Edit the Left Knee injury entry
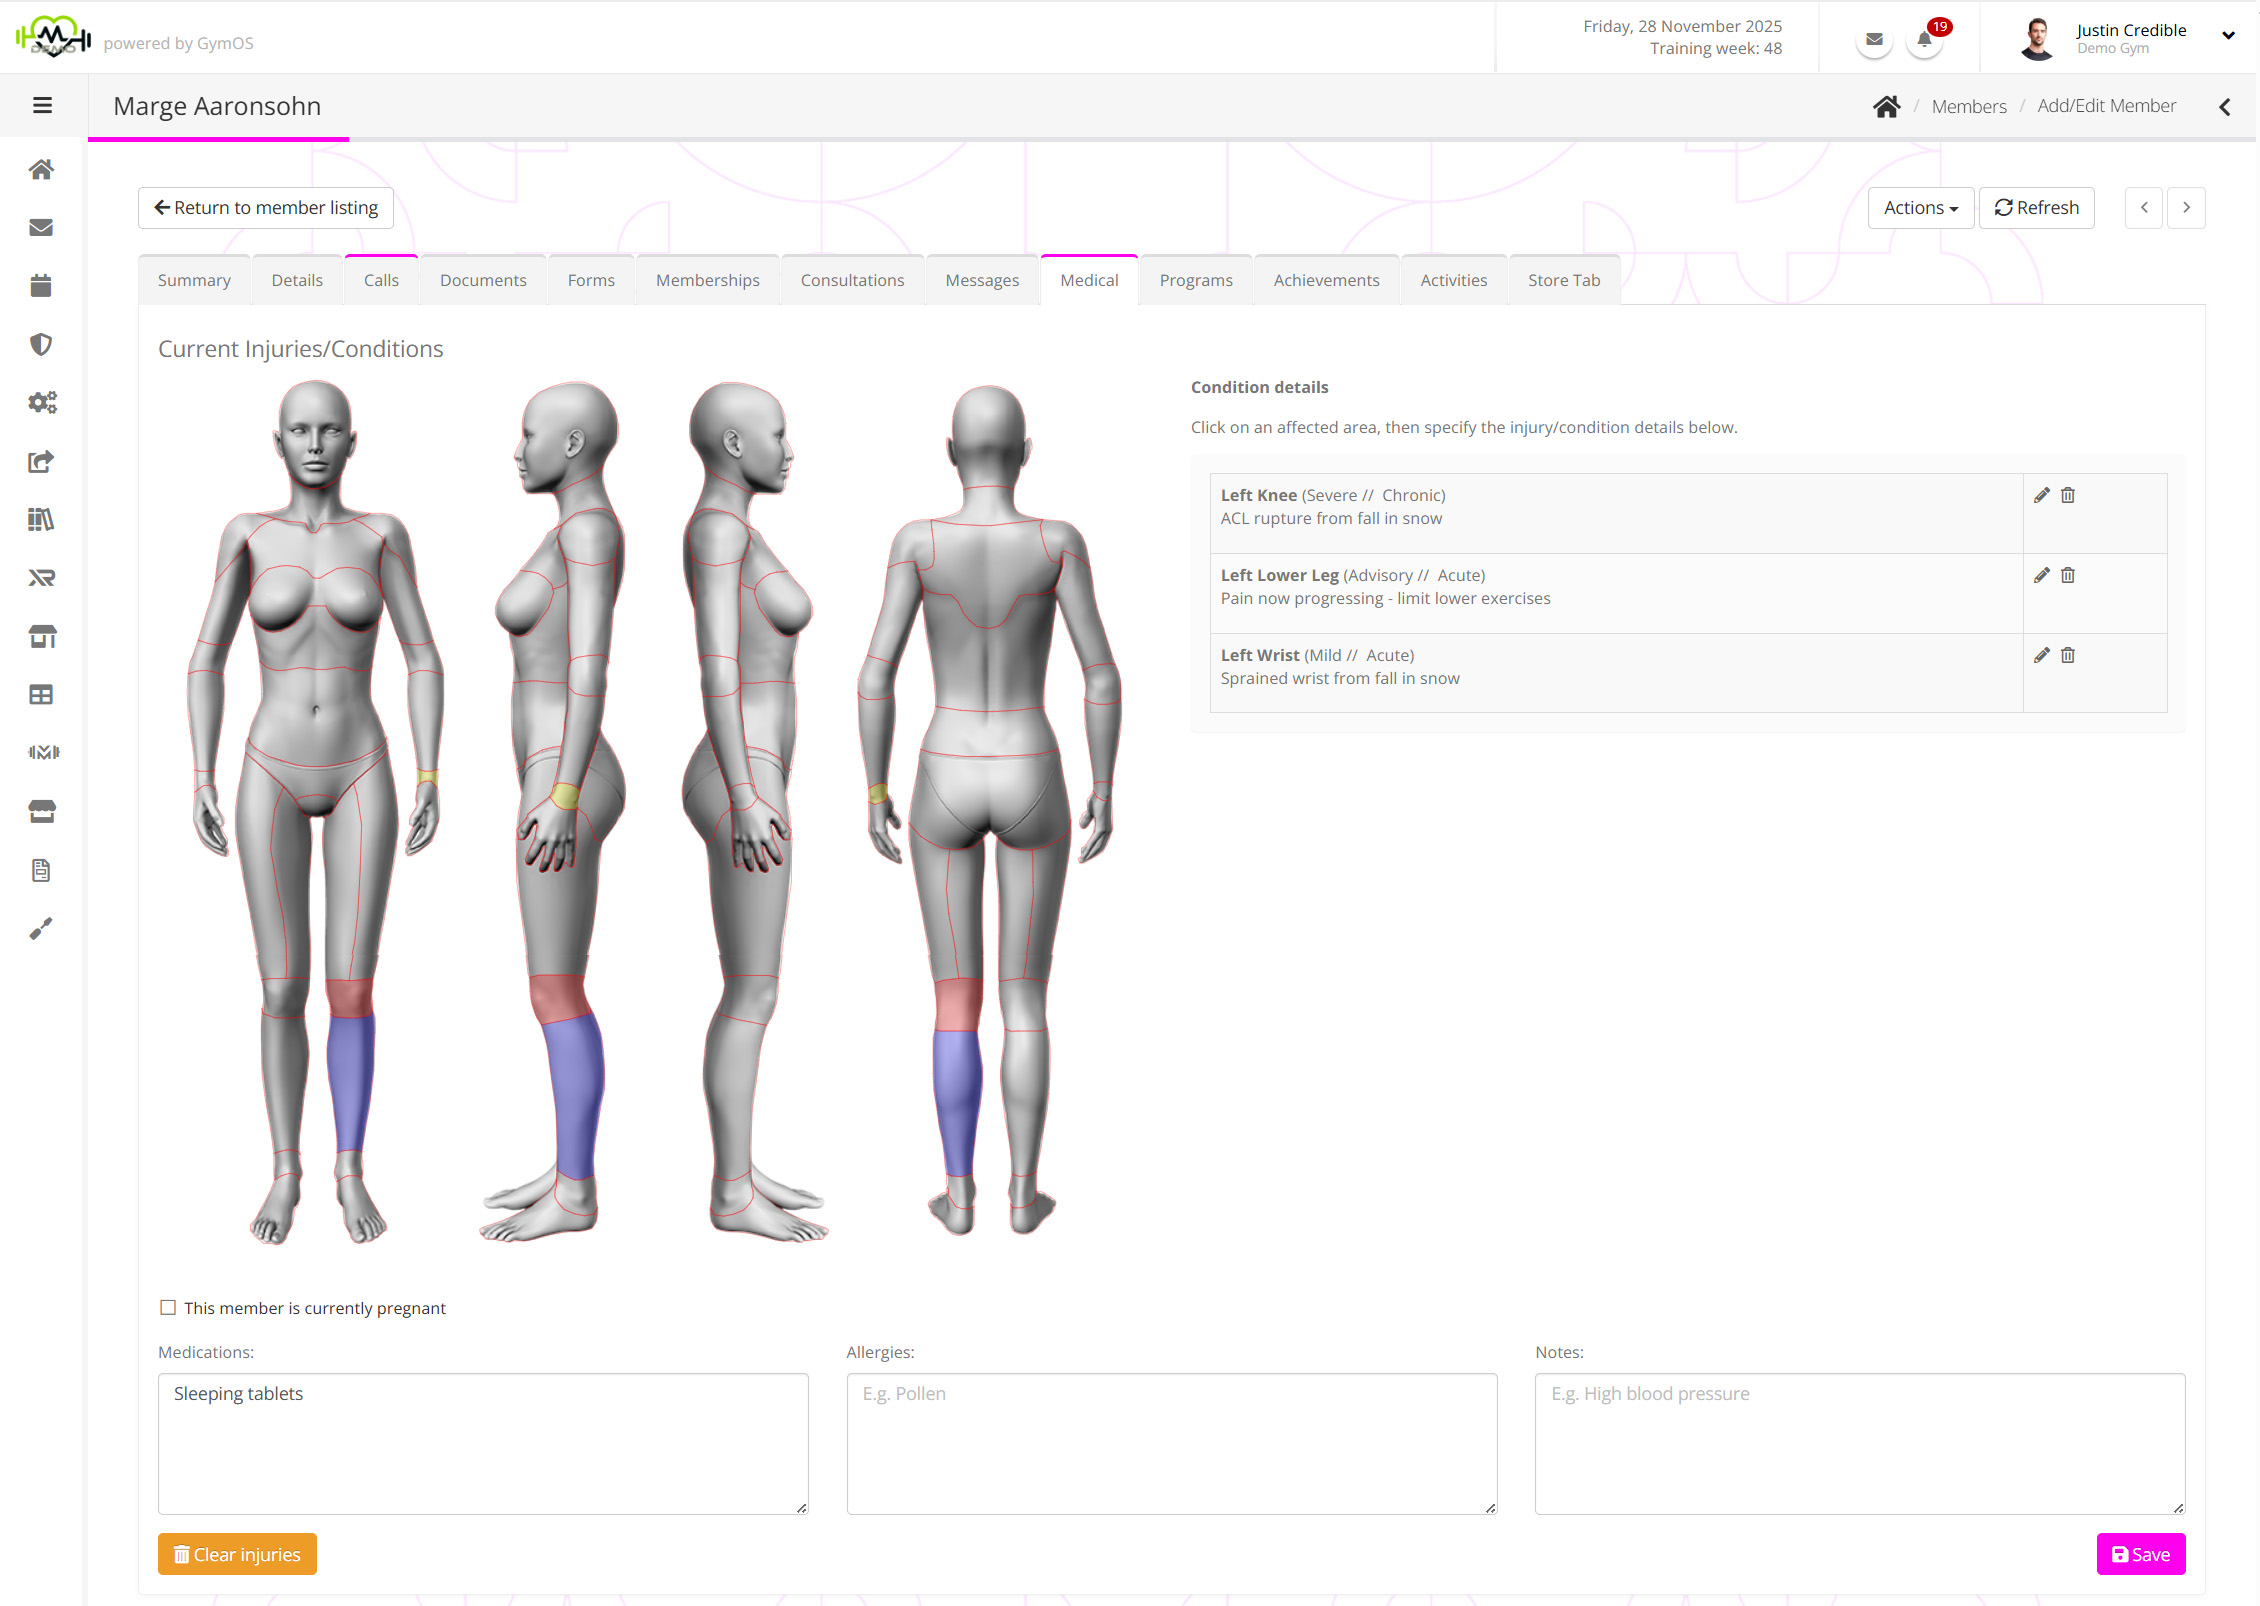Screen dimensions: 2260x1606 [x=2041, y=495]
